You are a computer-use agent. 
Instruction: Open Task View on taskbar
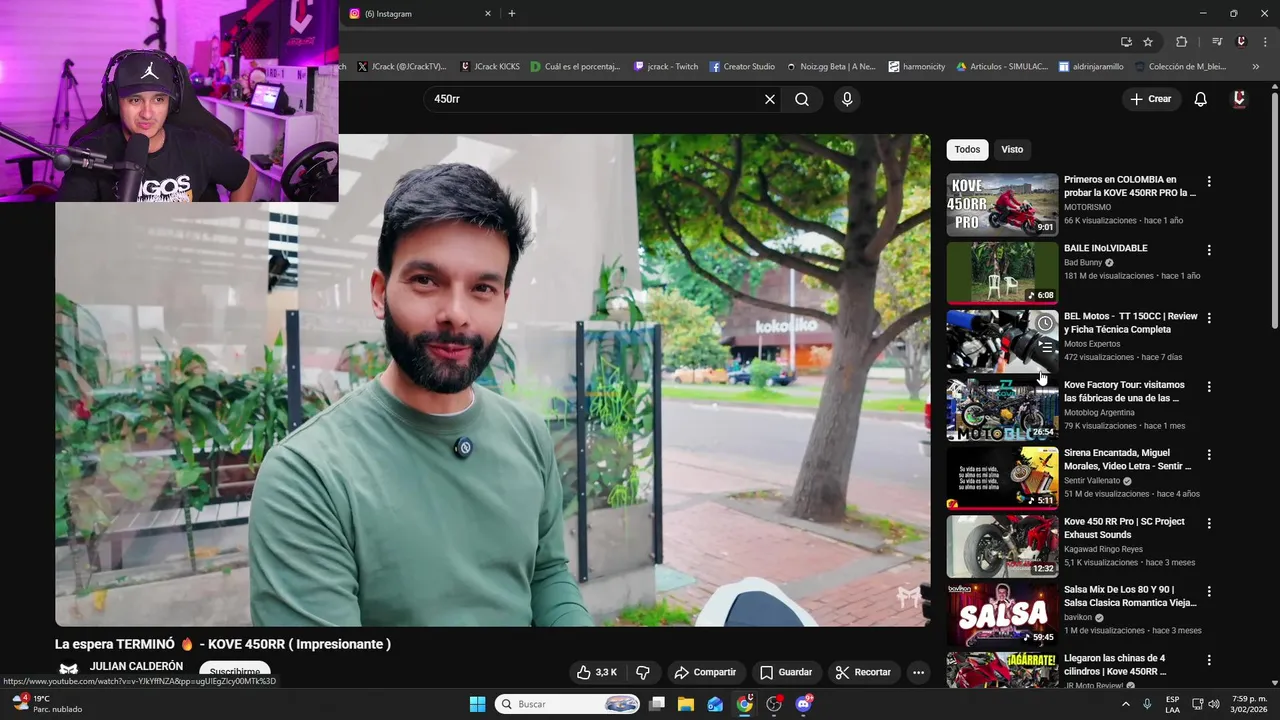point(657,704)
